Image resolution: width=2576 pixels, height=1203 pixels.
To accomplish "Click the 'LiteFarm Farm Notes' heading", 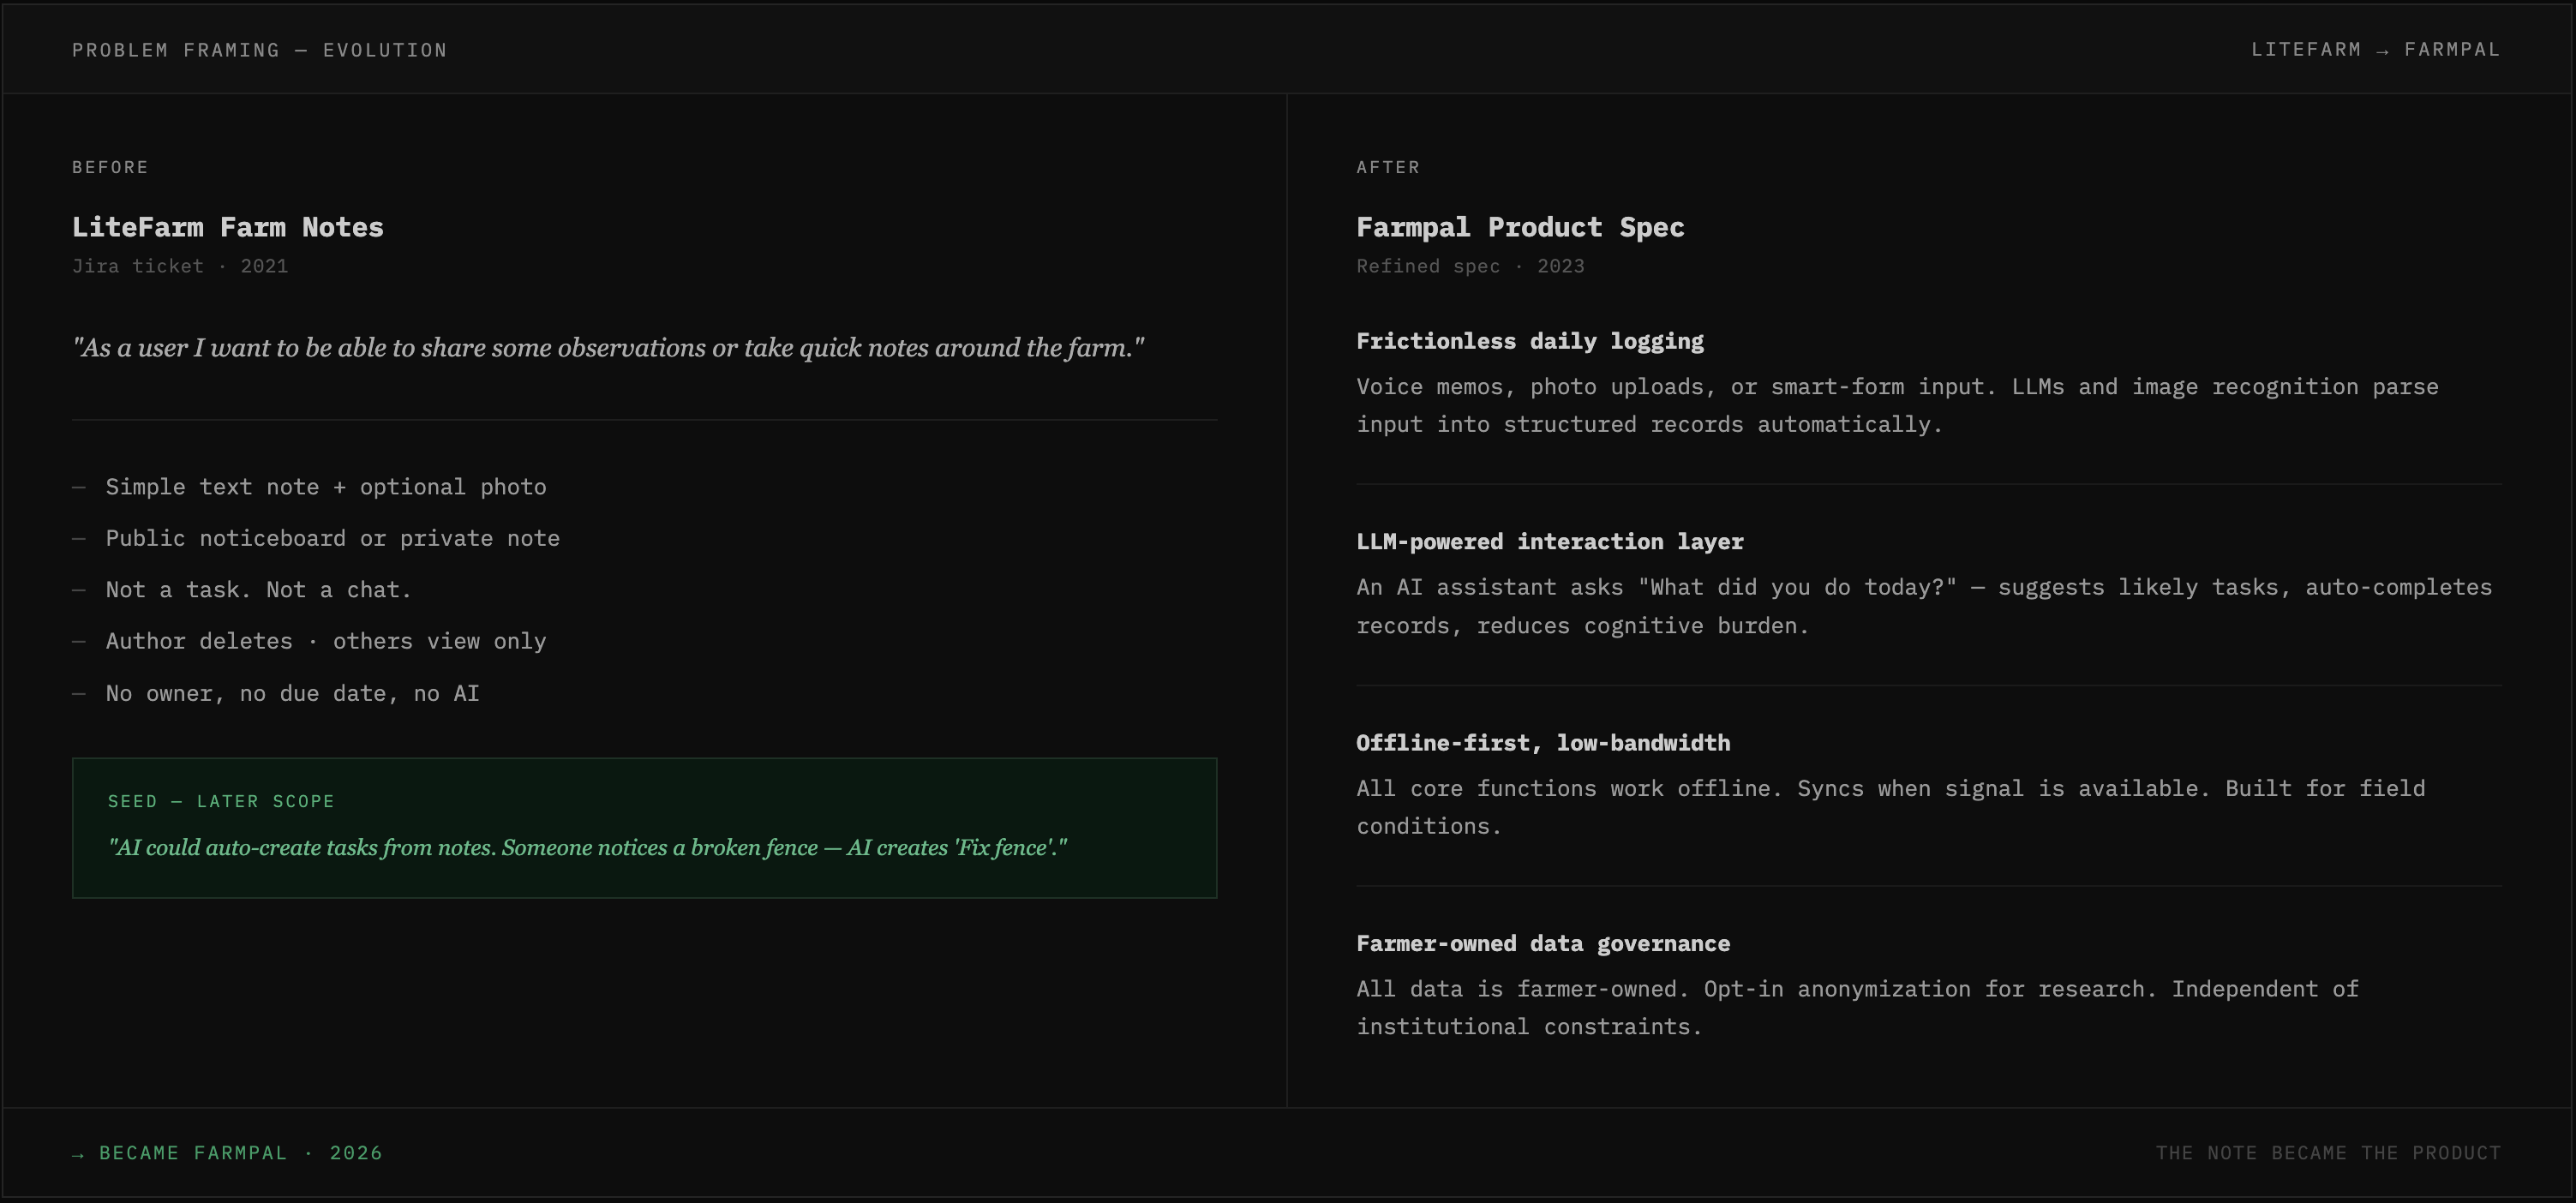I will click(x=228, y=227).
